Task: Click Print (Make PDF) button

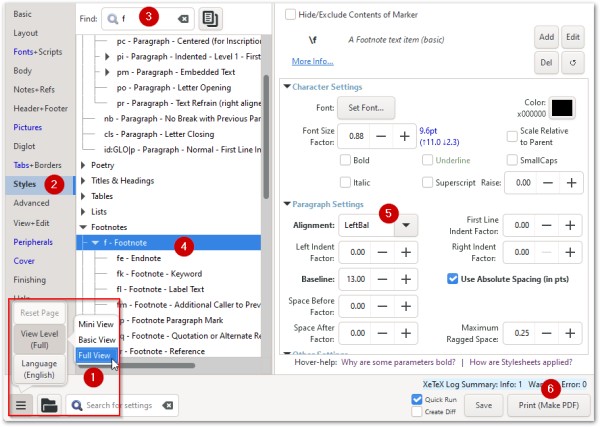Action: (x=548, y=405)
